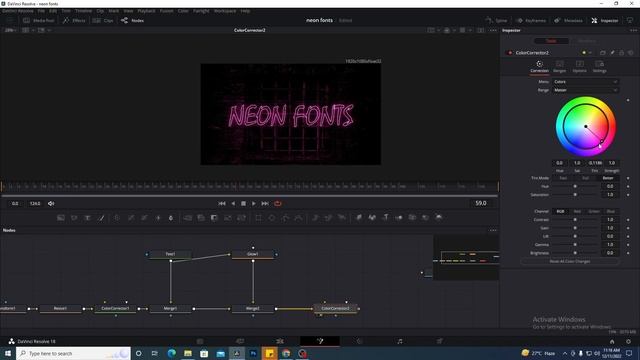
Task: Select the Glow1 node in node graph
Action: (253, 254)
